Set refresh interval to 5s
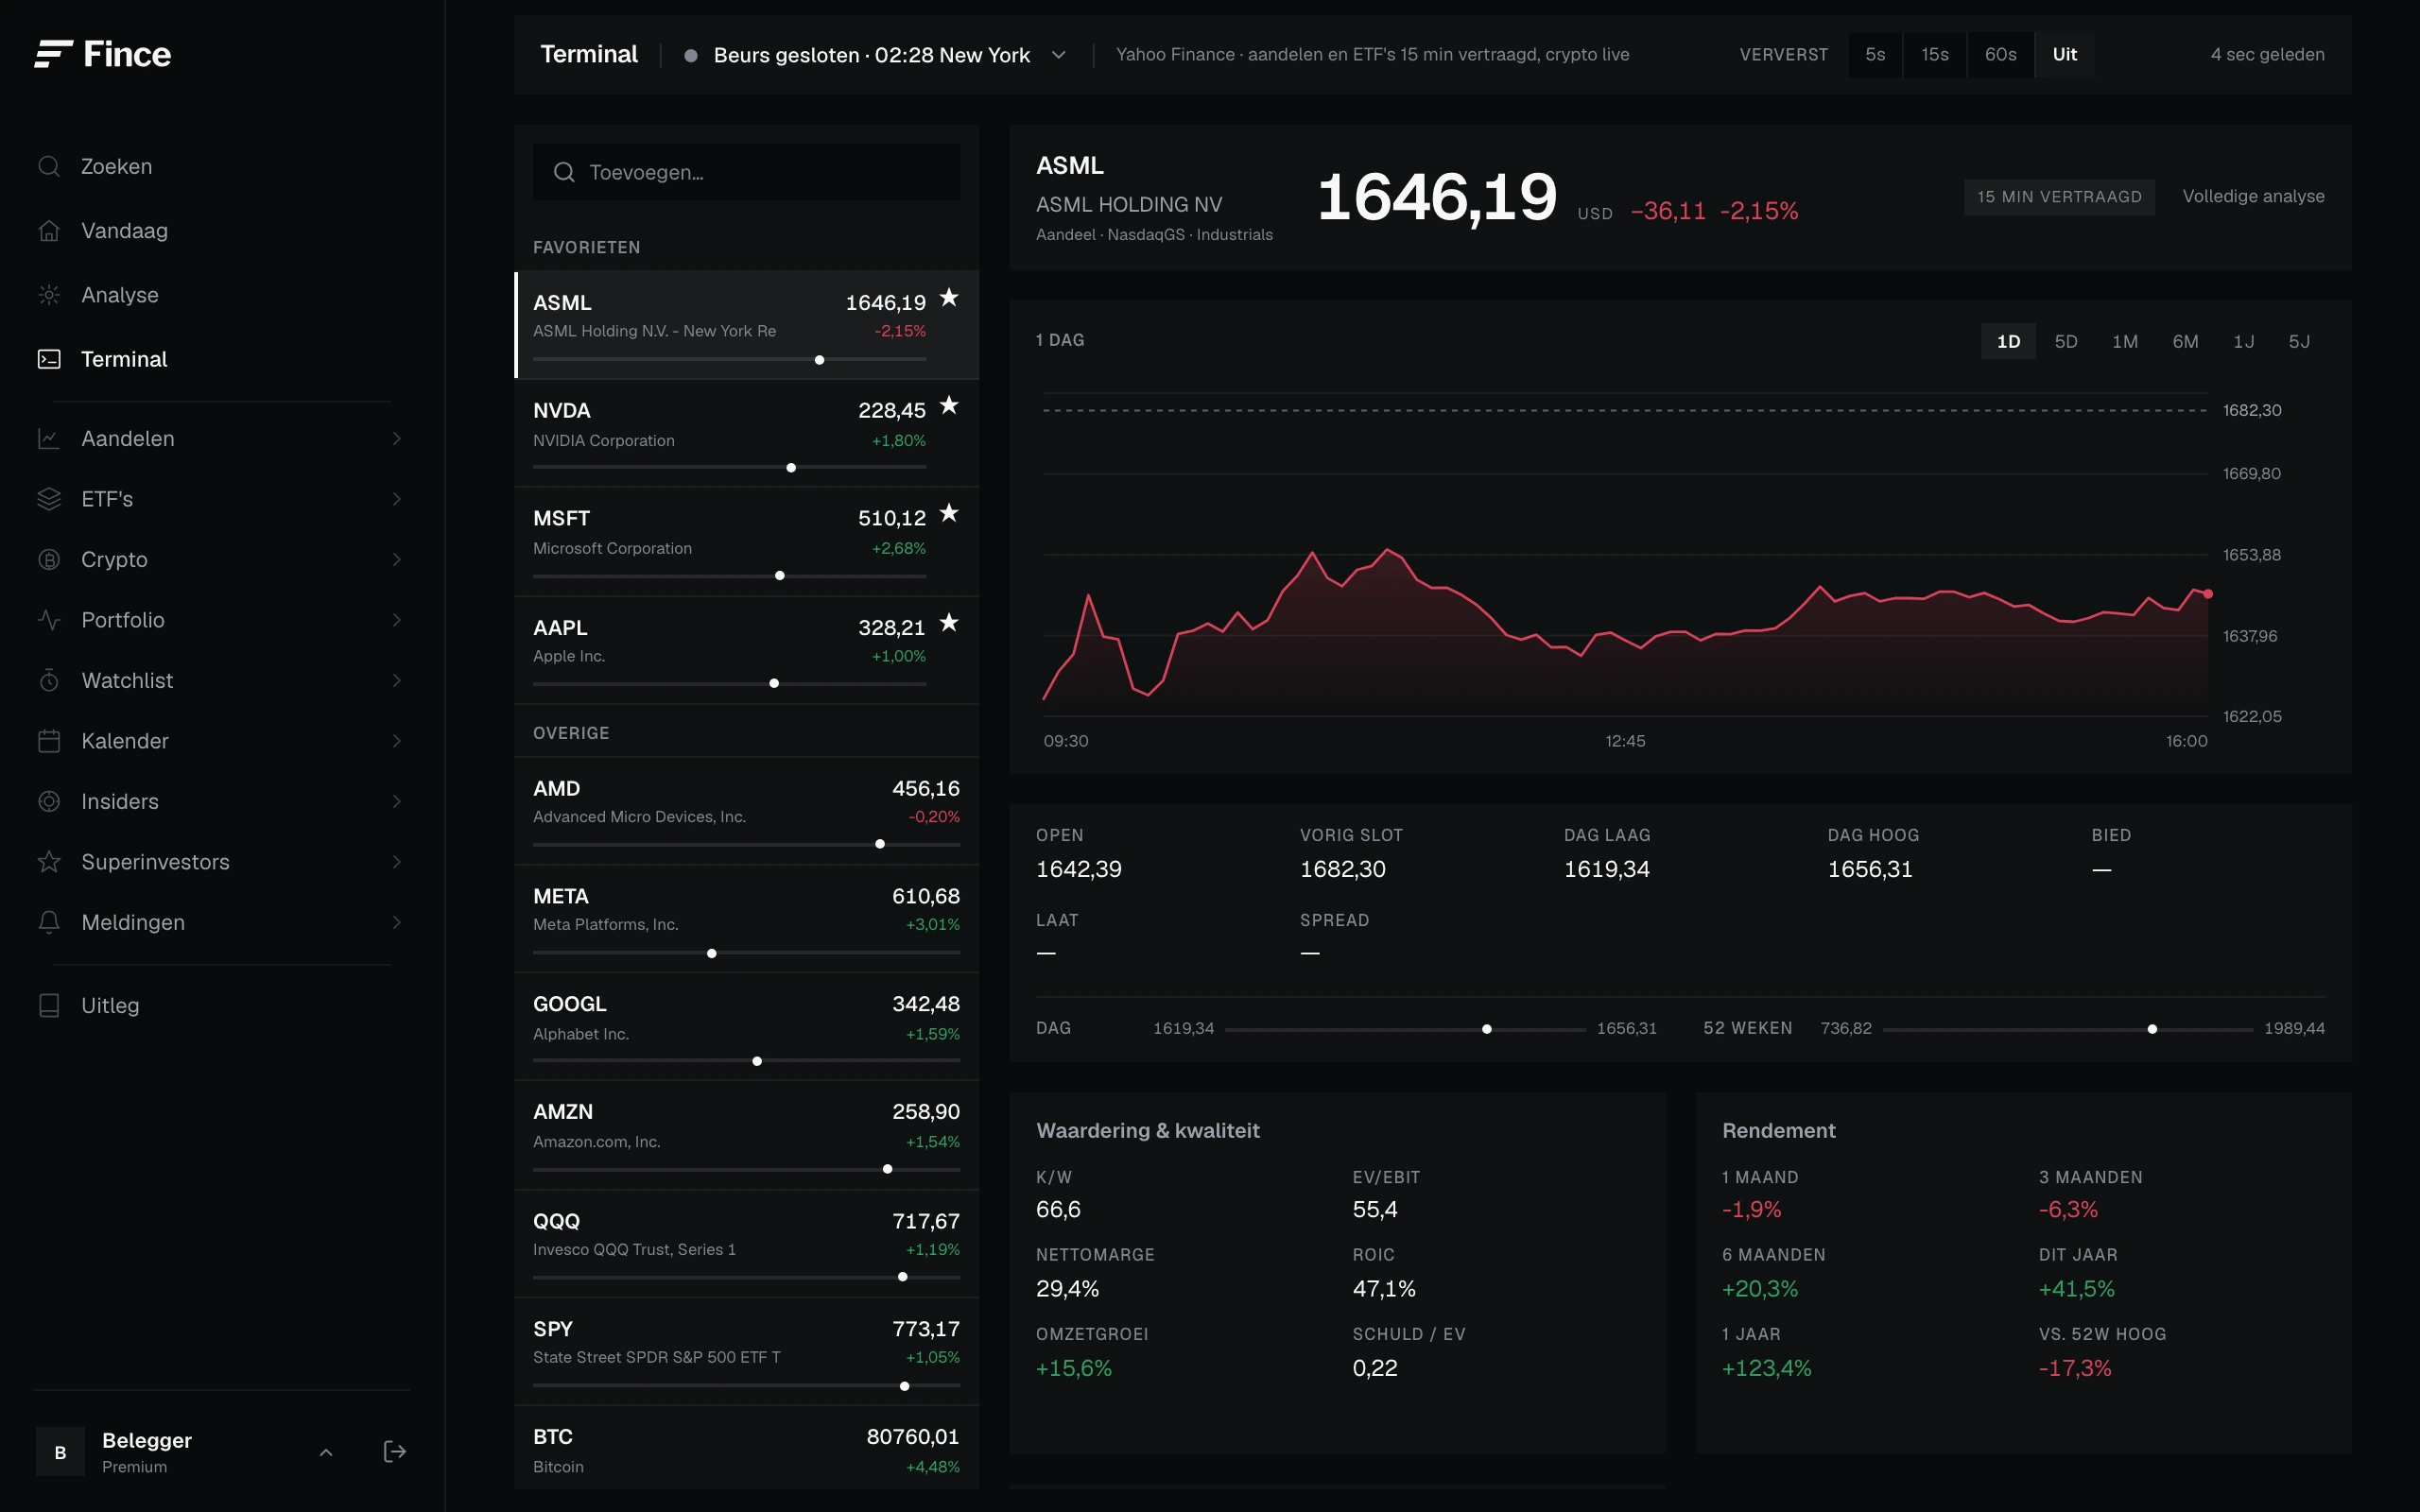The height and width of the screenshot is (1512, 2420). (1875, 54)
